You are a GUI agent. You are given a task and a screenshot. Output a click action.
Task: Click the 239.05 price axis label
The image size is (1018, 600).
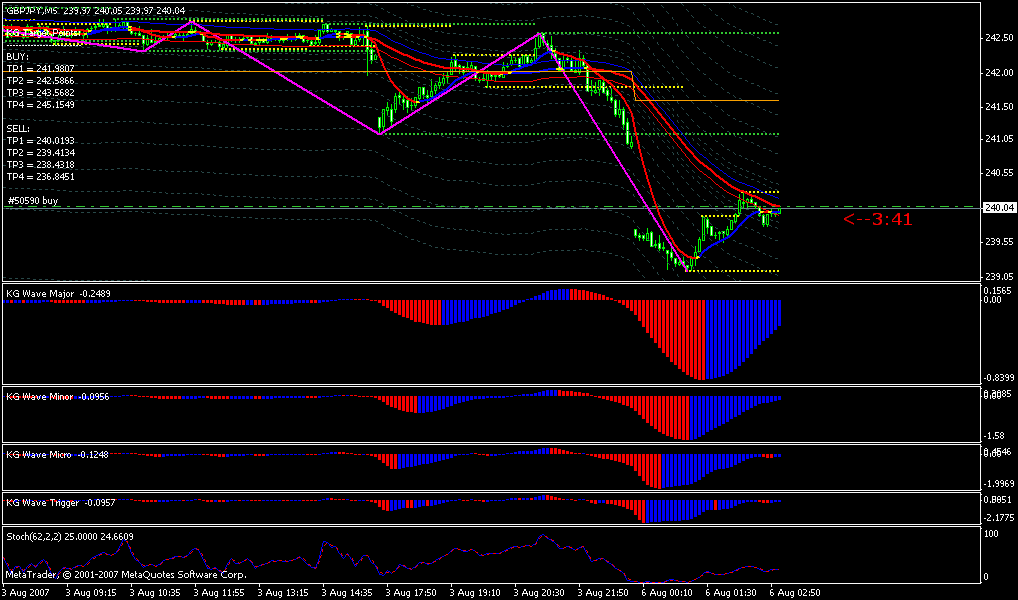click(x=999, y=276)
